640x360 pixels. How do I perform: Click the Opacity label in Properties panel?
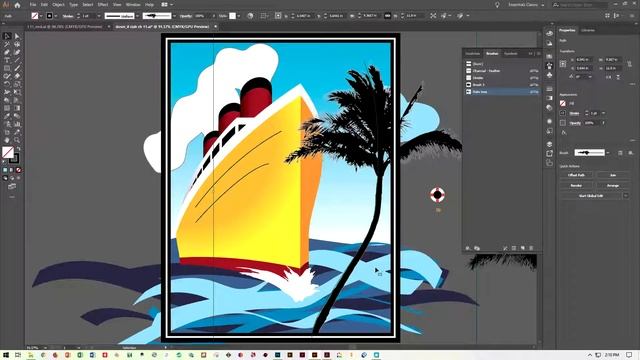[575, 123]
